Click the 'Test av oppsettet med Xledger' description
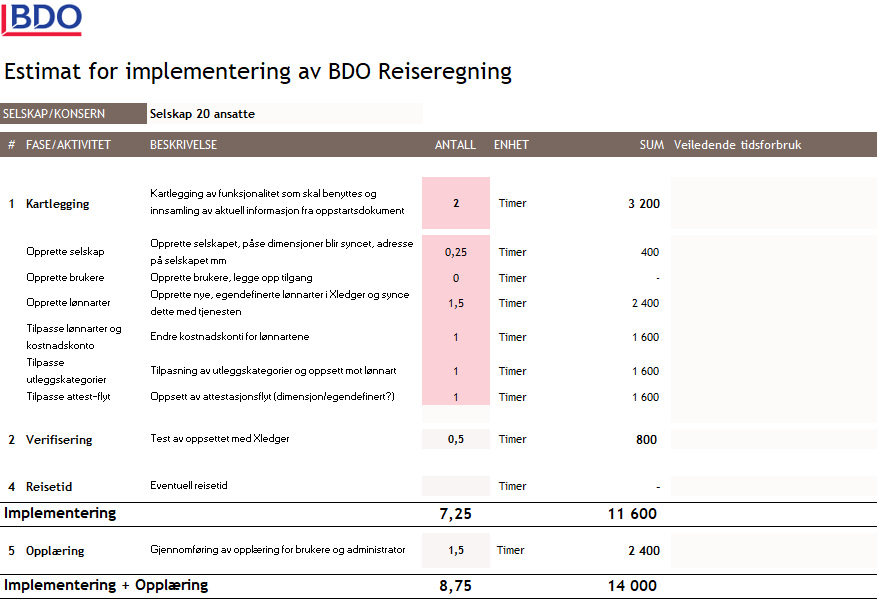The height and width of the screenshot is (601, 878). [x=220, y=439]
